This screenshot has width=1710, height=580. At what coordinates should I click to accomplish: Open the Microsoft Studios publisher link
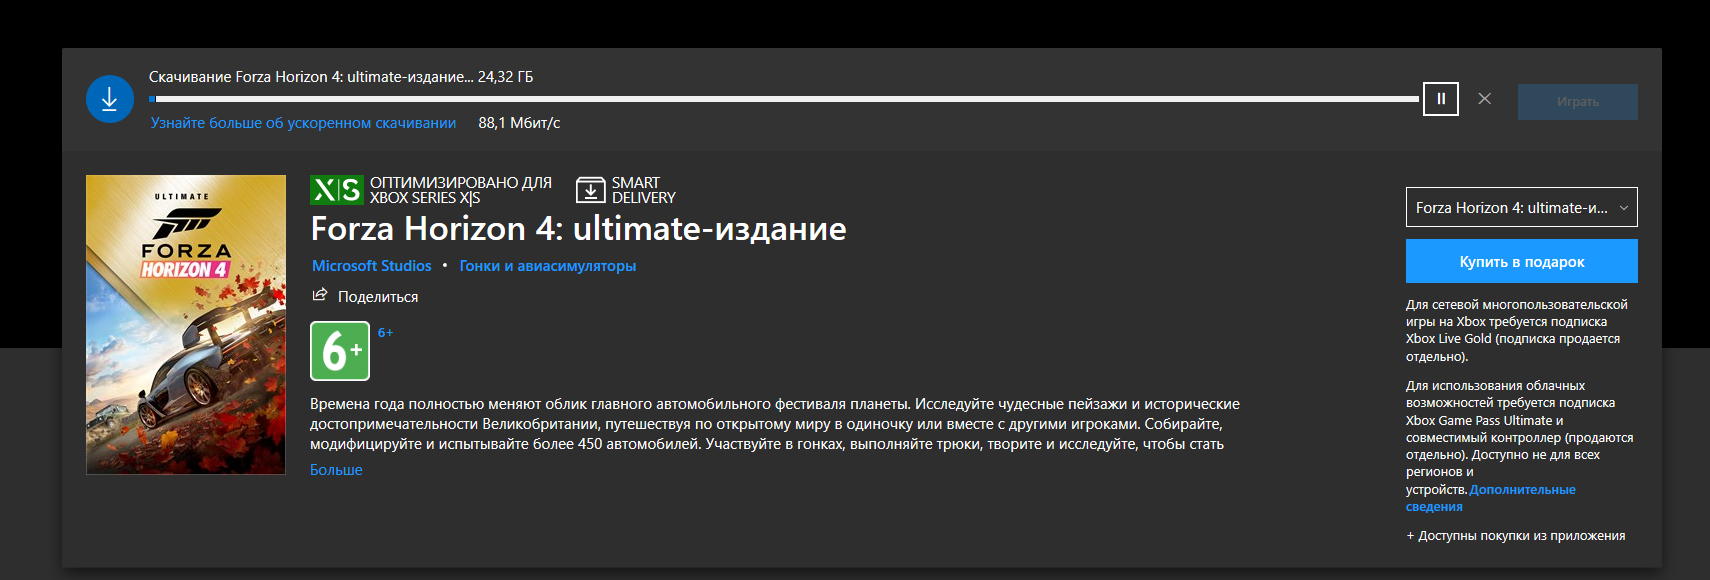click(372, 266)
